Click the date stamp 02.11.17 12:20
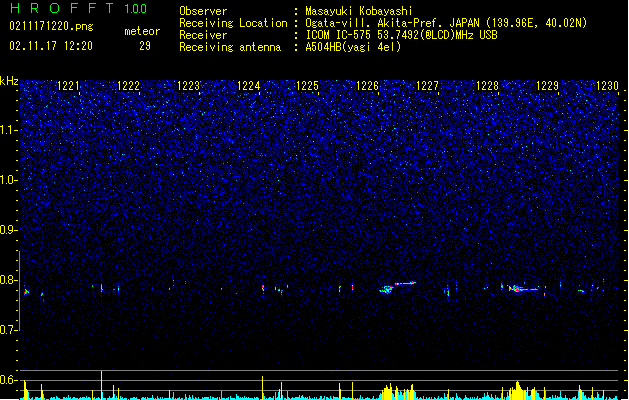Screen dimensions: 629x400 (x=51, y=46)
